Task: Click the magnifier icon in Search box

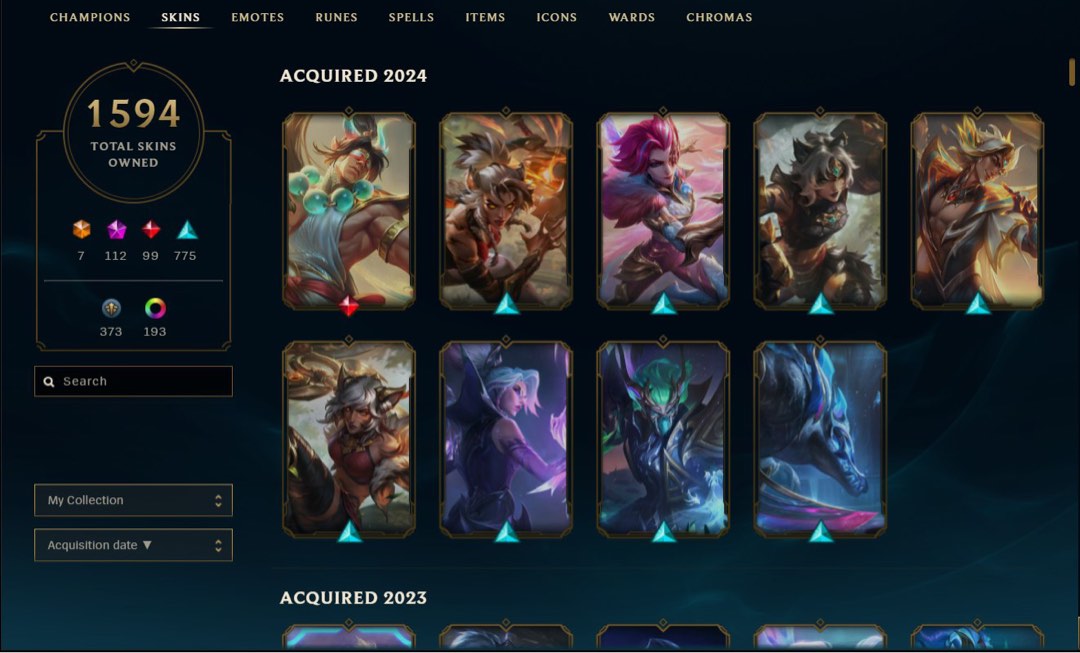Action: 49,382
